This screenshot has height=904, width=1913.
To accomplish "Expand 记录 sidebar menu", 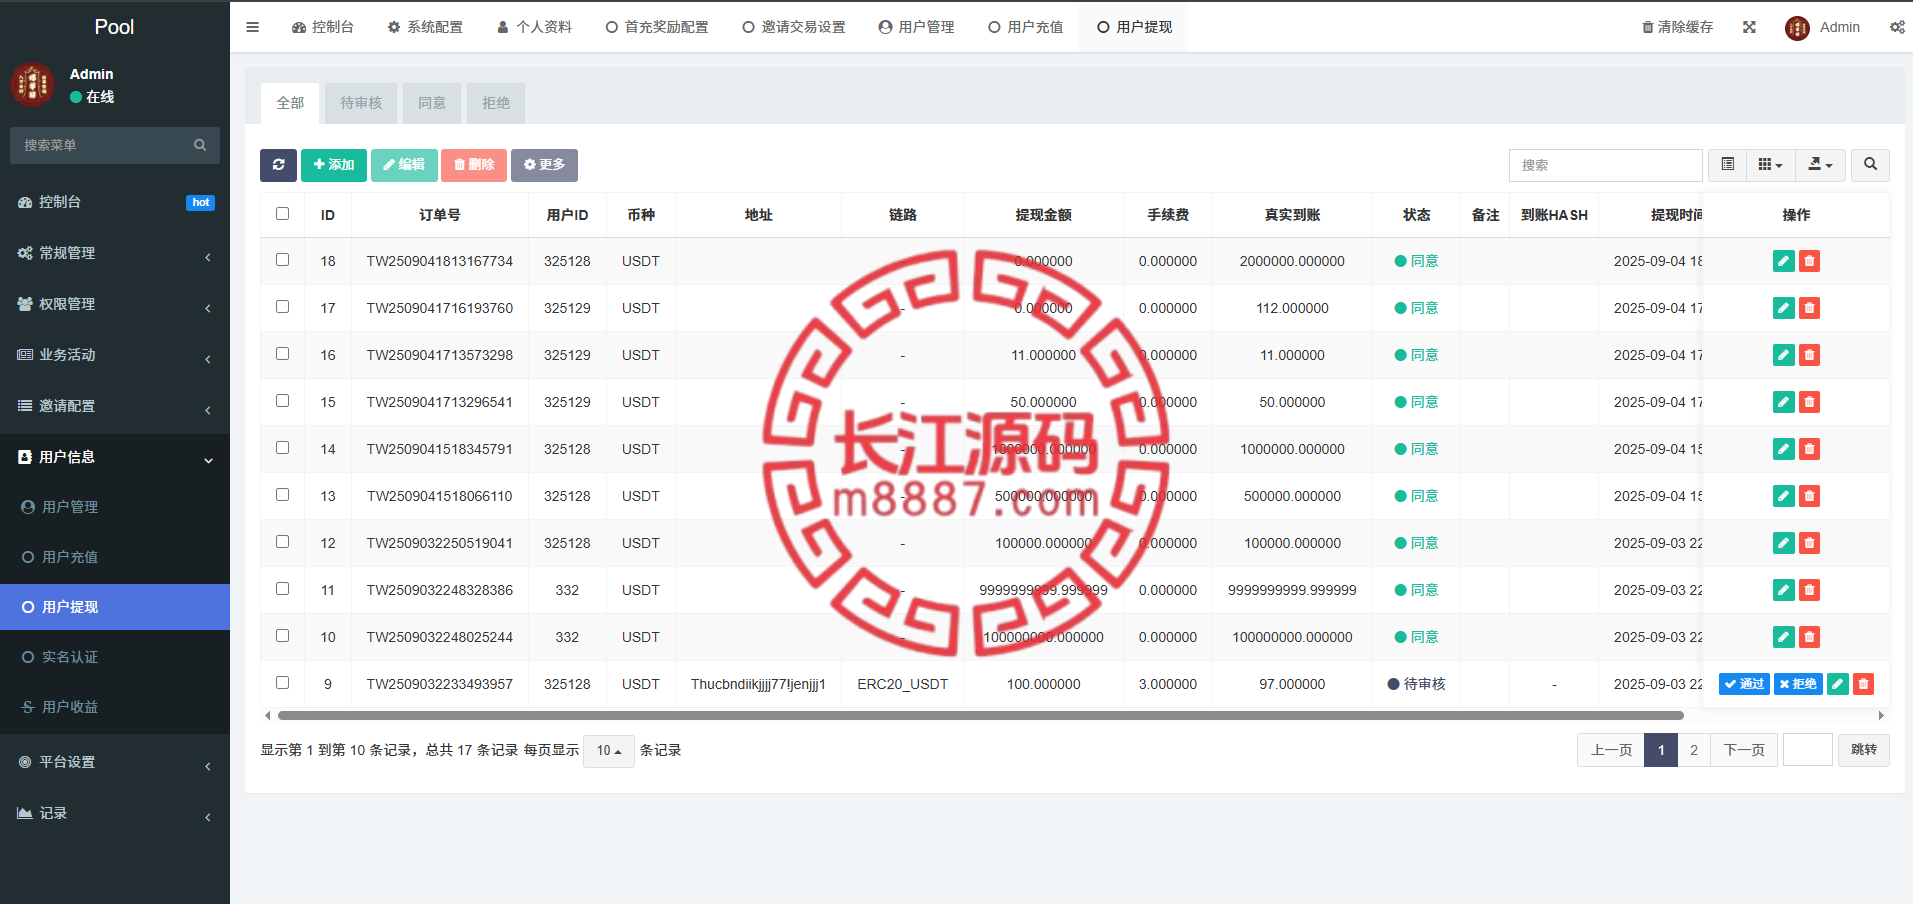I will click(x=115, y=813).
